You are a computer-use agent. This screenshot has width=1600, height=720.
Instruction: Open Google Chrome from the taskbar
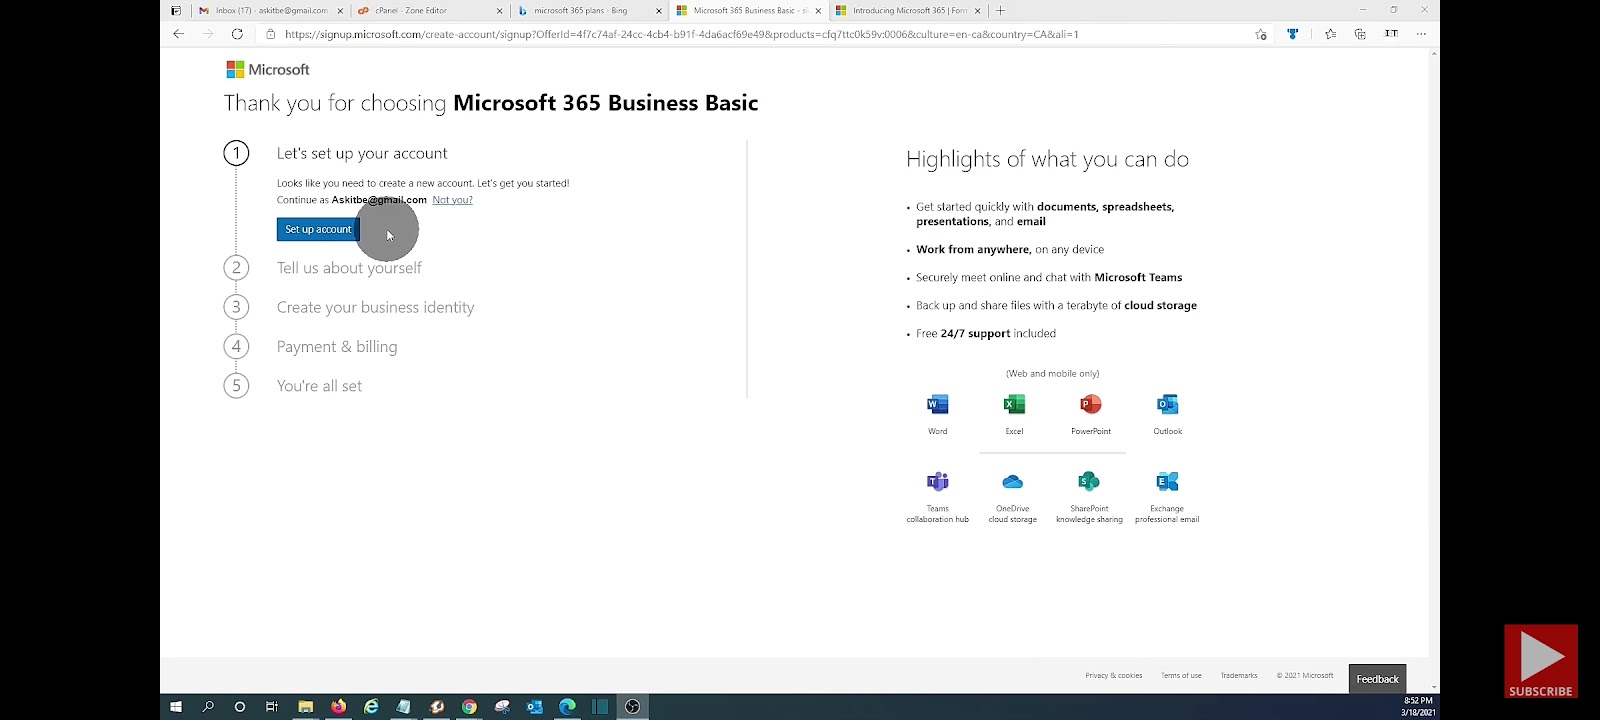(469, 707)
